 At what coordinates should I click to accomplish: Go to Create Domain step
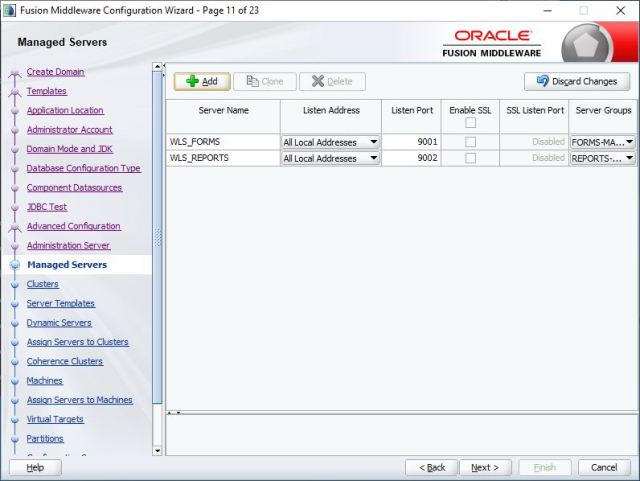point(56,72)
